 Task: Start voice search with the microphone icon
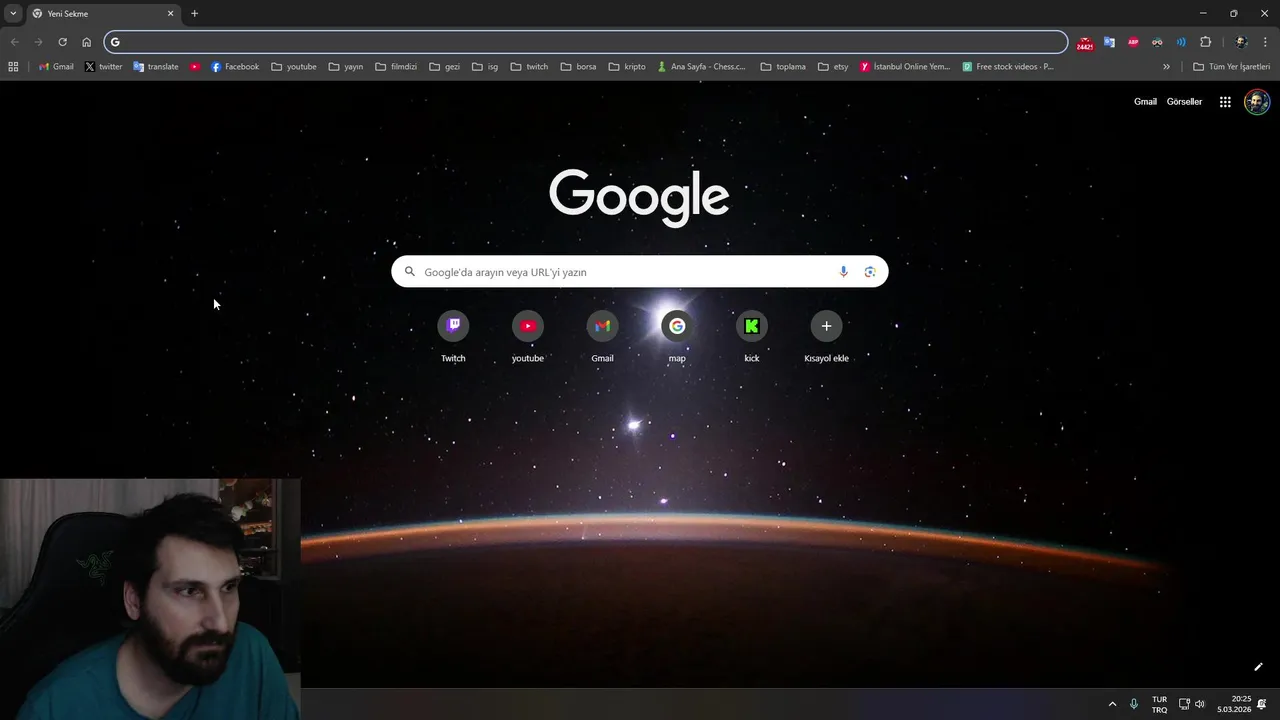(843, 272)
